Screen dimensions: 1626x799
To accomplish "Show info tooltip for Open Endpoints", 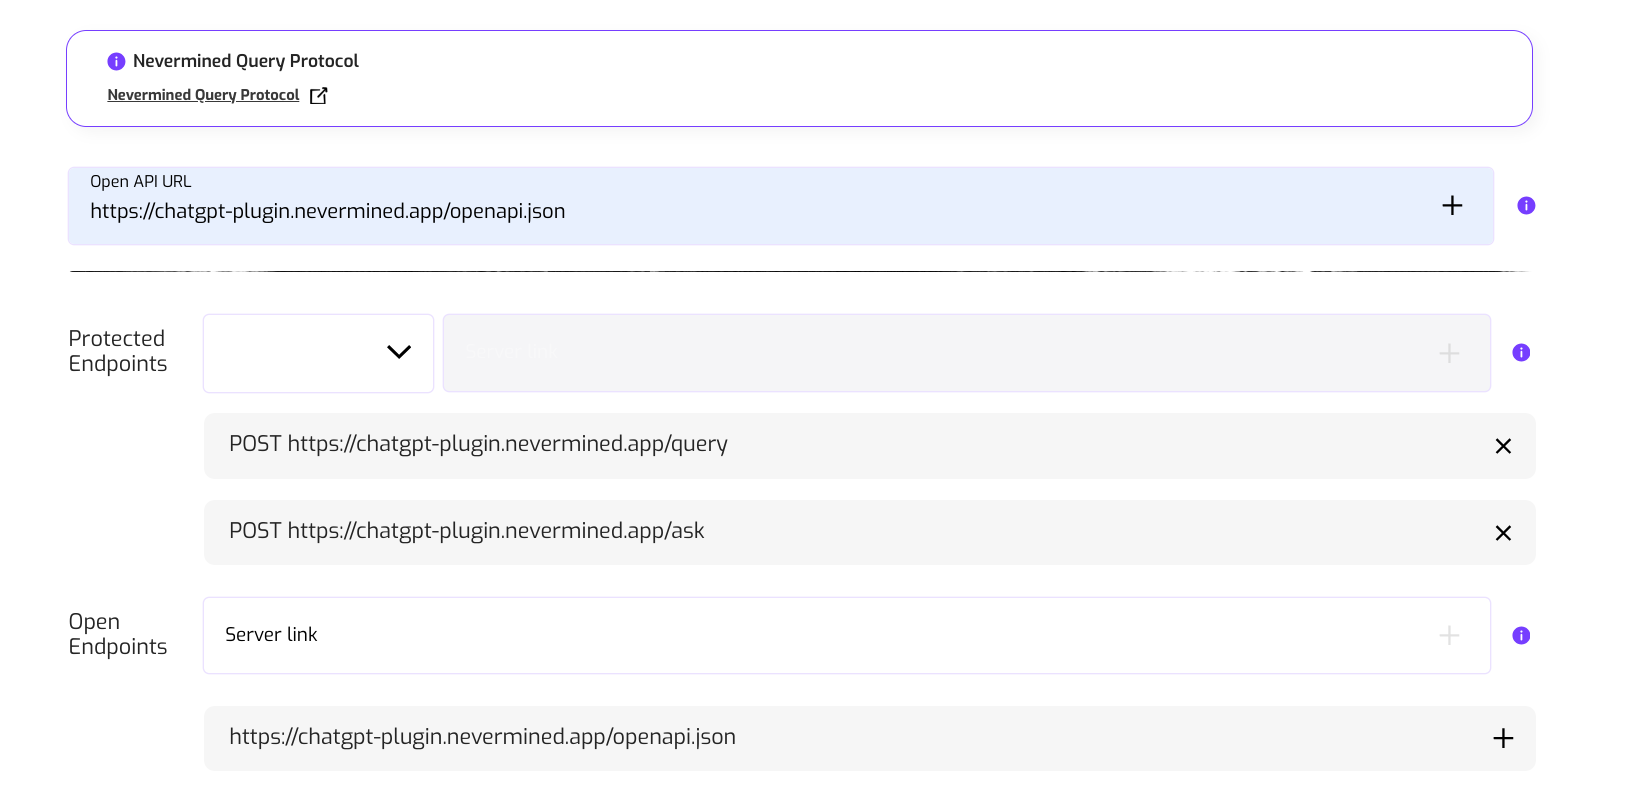I will tap(1520, 636).
